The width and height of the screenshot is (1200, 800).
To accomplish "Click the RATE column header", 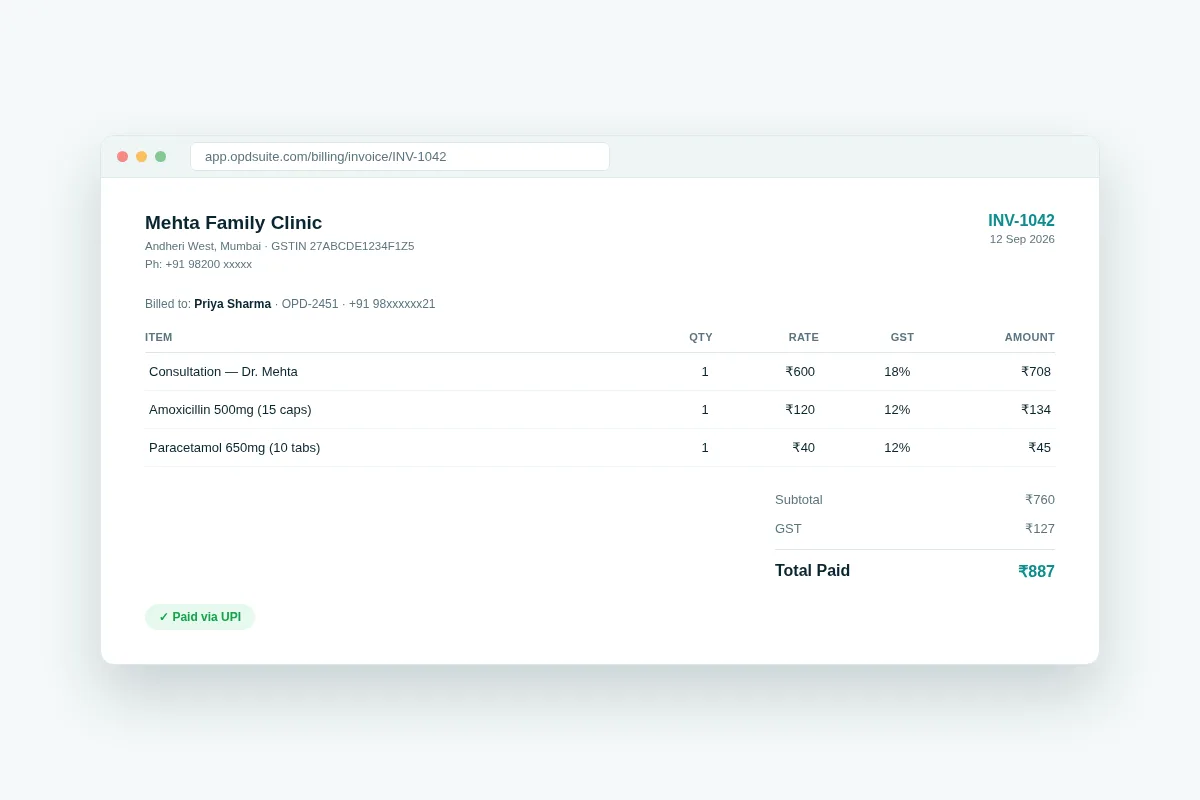I will pos(804,337).
